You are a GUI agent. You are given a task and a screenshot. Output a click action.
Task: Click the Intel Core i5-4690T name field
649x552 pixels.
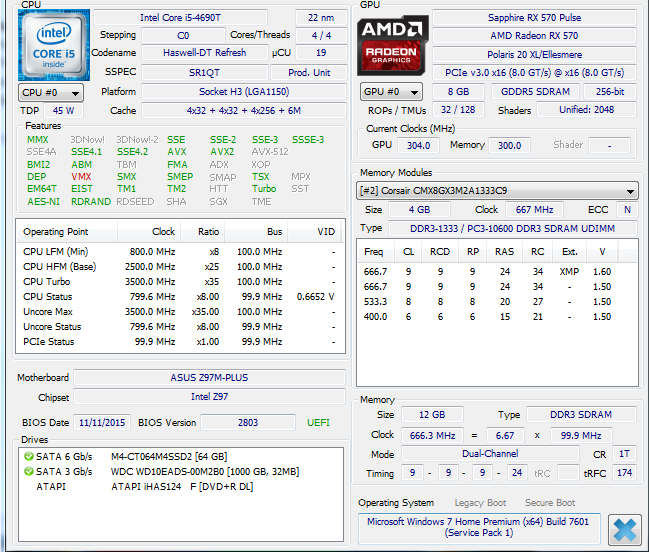coord(180,18)
